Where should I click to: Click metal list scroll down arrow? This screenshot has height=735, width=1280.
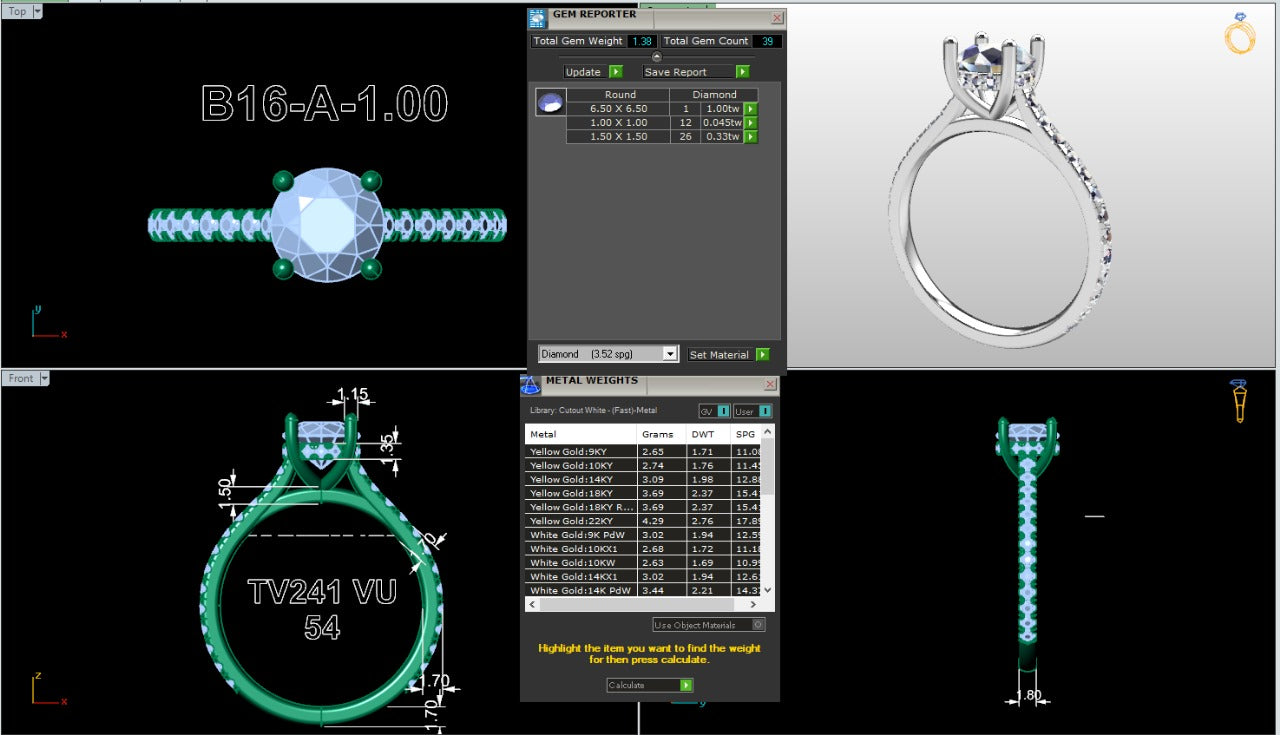click(x=769, y=591)
